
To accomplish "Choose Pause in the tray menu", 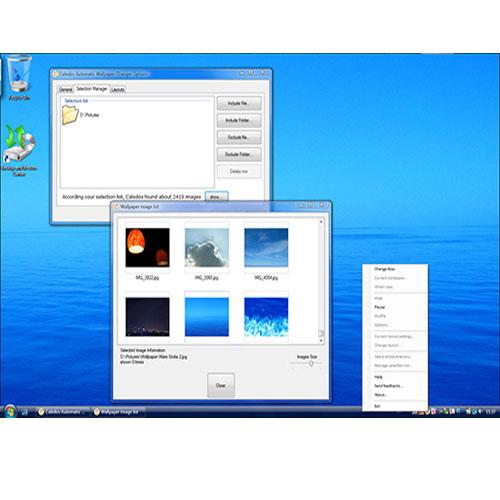I will [x=380, y=307].
